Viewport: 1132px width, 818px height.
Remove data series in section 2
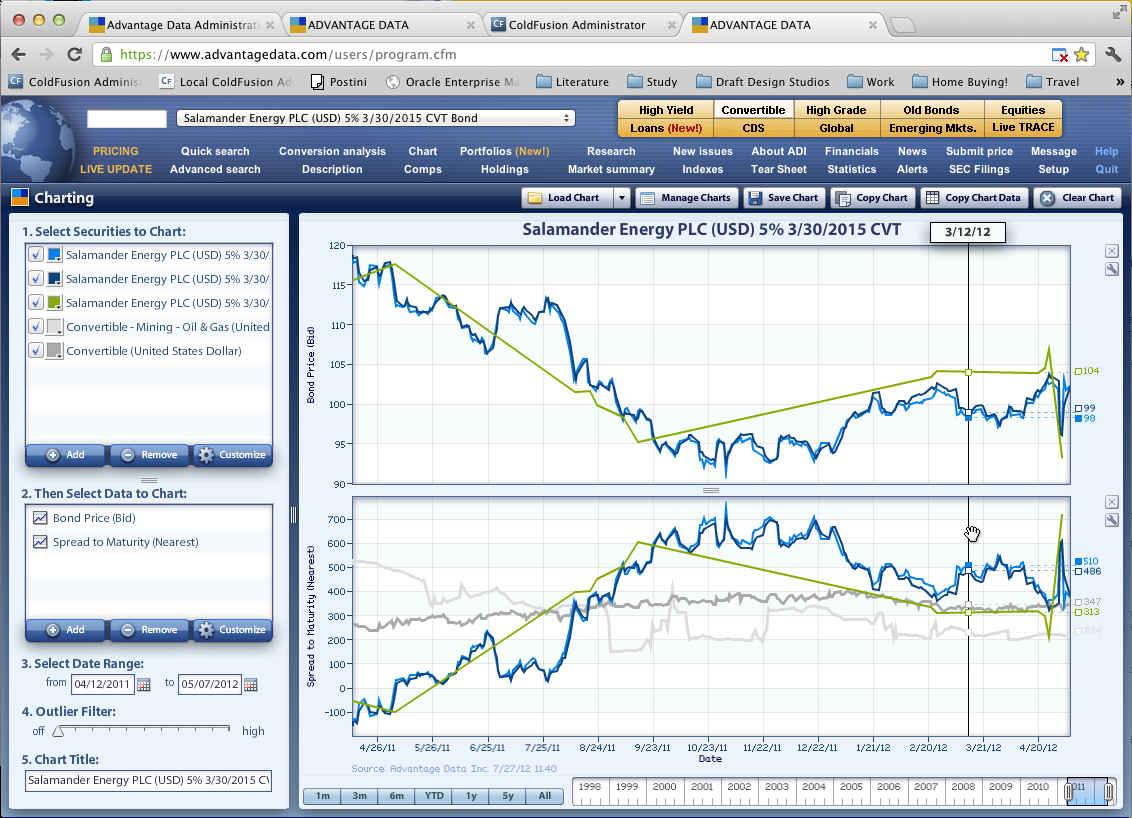(149, 630)
